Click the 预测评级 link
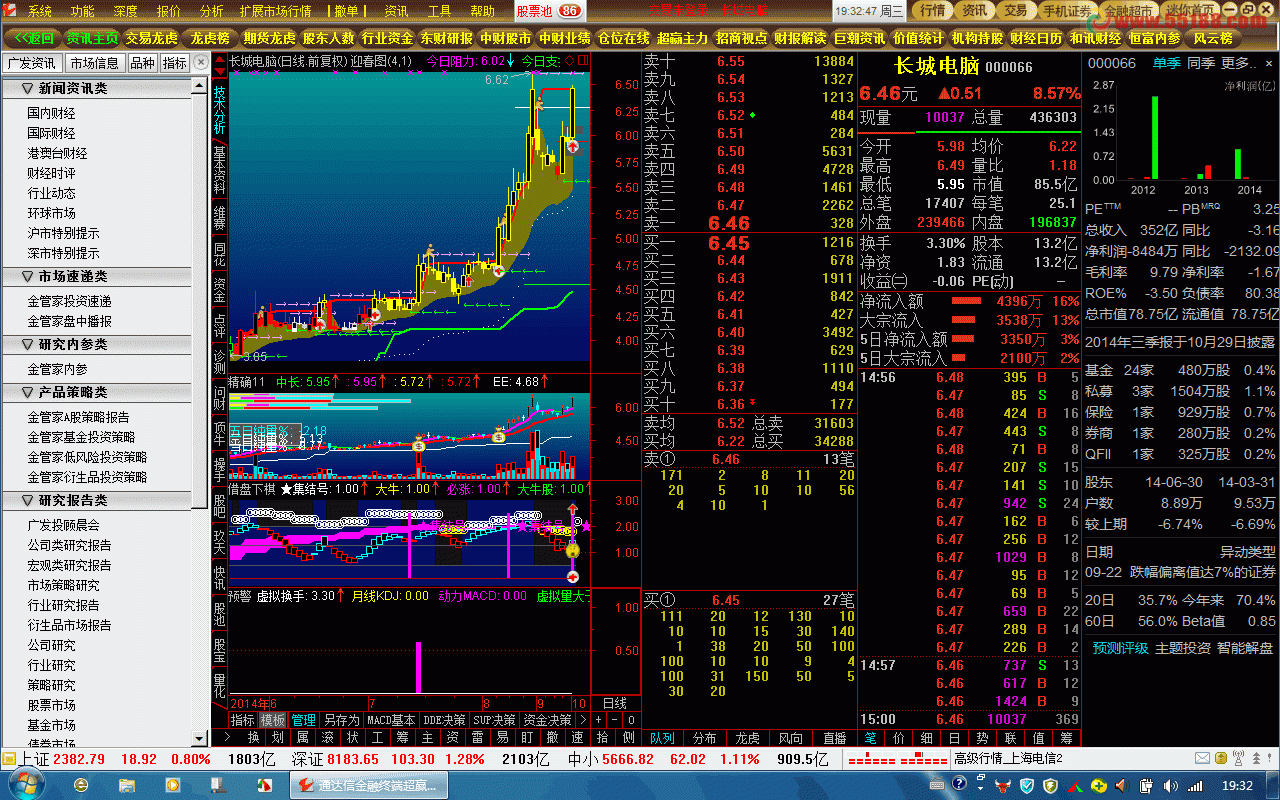This screenshot has width=1280, height=800. (x=1120, y=648)
